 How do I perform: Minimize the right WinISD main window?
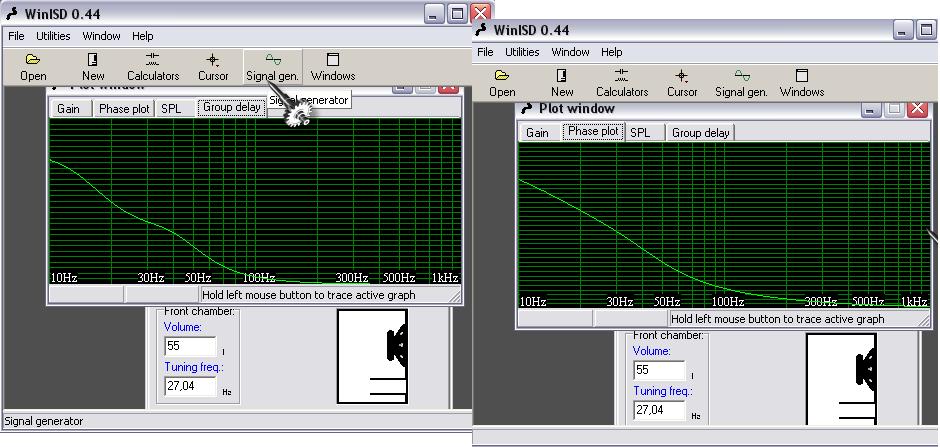[x=903, y=30]
